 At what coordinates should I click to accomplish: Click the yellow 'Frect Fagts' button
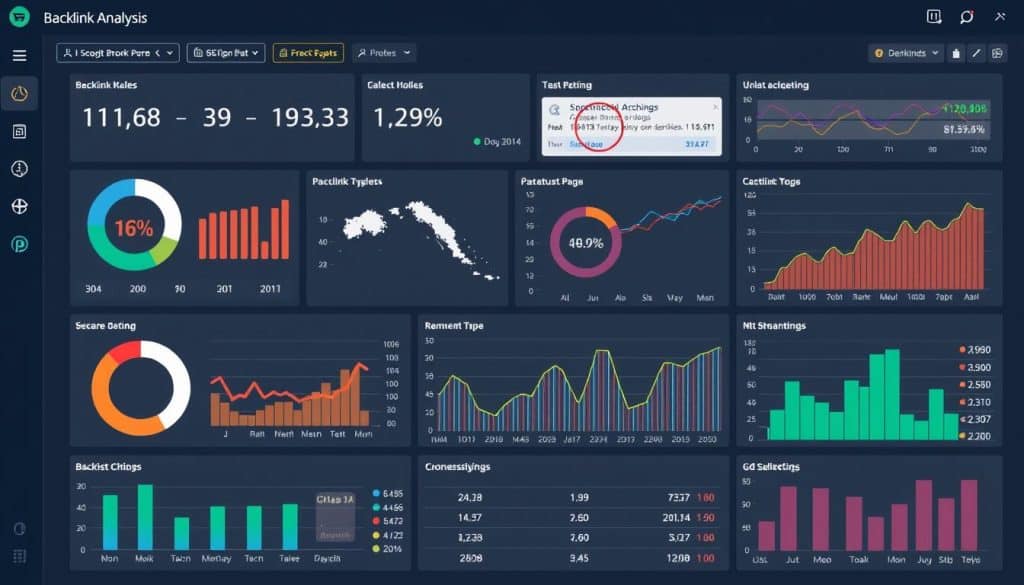pyautogui.click(x=308, y=53)
